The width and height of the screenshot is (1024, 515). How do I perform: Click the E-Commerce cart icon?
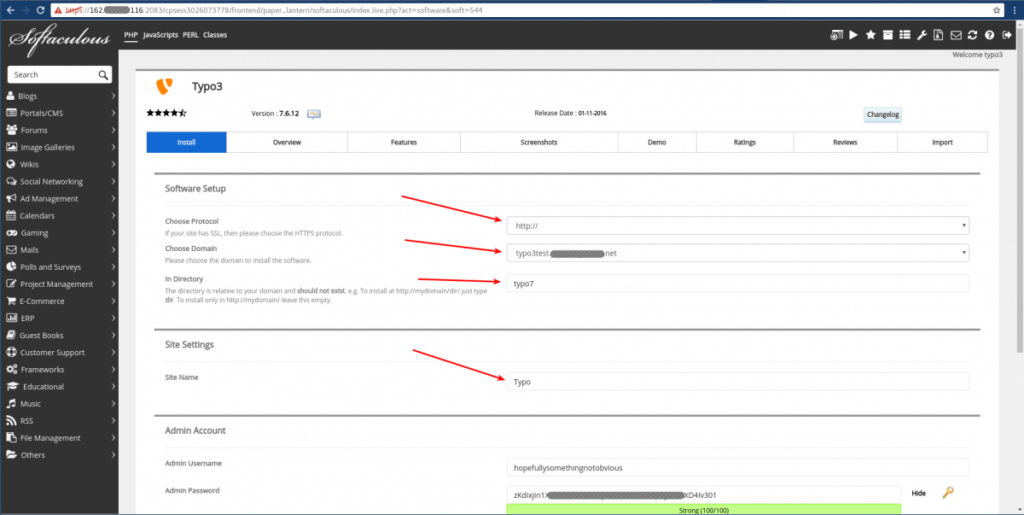[x=11, y=302]
